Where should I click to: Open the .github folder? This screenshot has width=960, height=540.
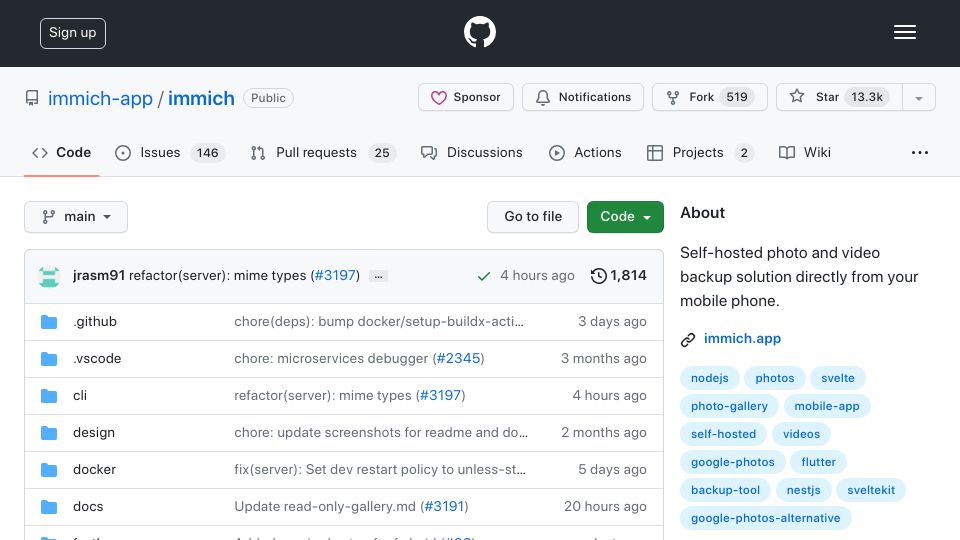95,321
